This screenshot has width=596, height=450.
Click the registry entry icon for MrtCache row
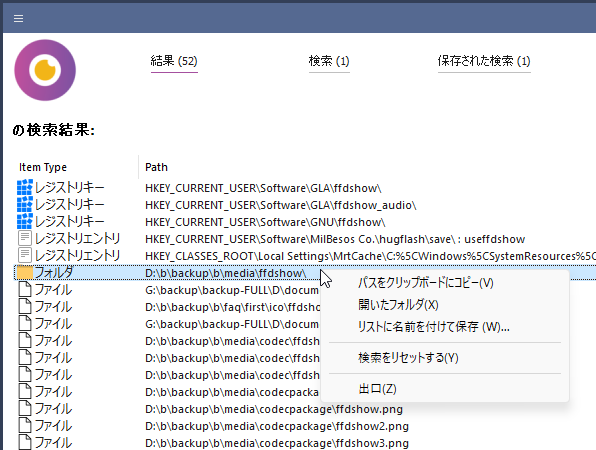tap(25, 255)
